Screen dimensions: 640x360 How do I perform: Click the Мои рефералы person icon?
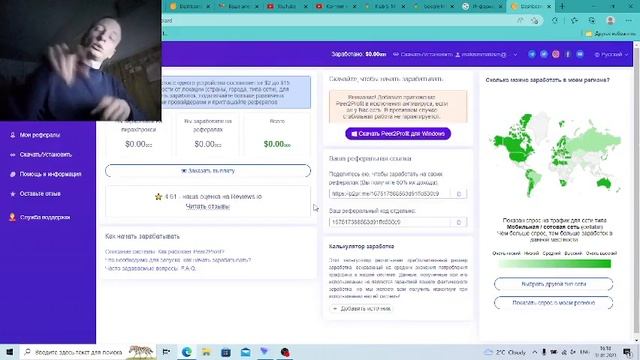pos(13,135)
